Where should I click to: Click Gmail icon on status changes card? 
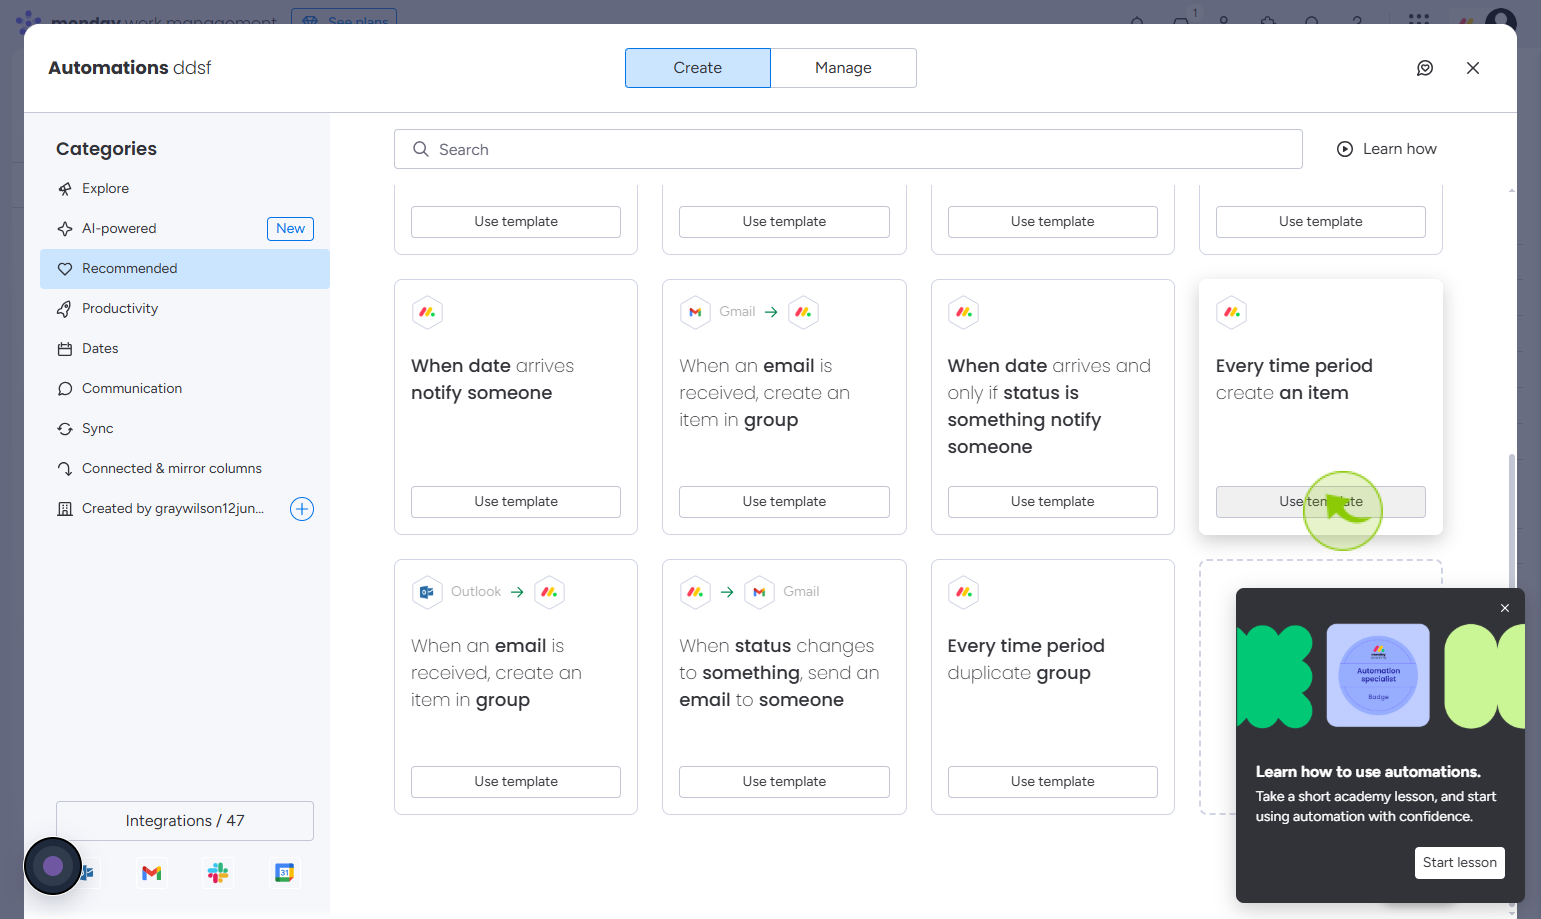[759, 592]
